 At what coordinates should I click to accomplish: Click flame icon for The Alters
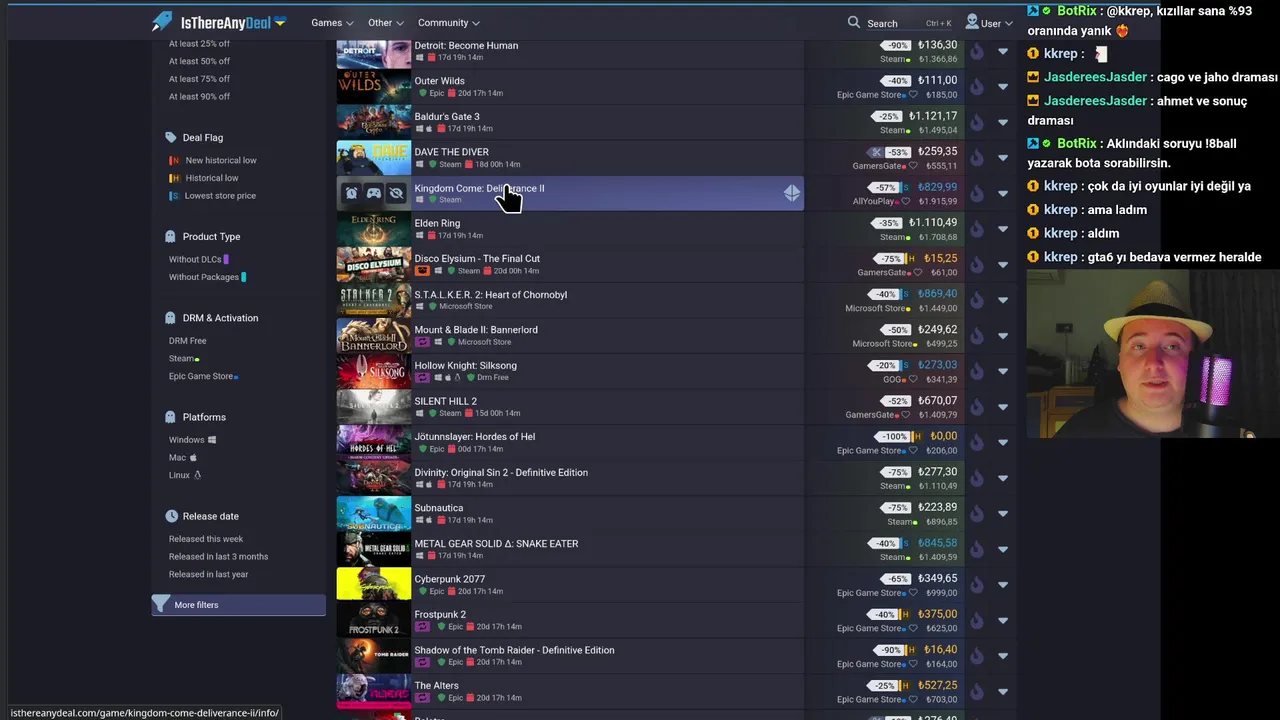(x=976, y=692)
